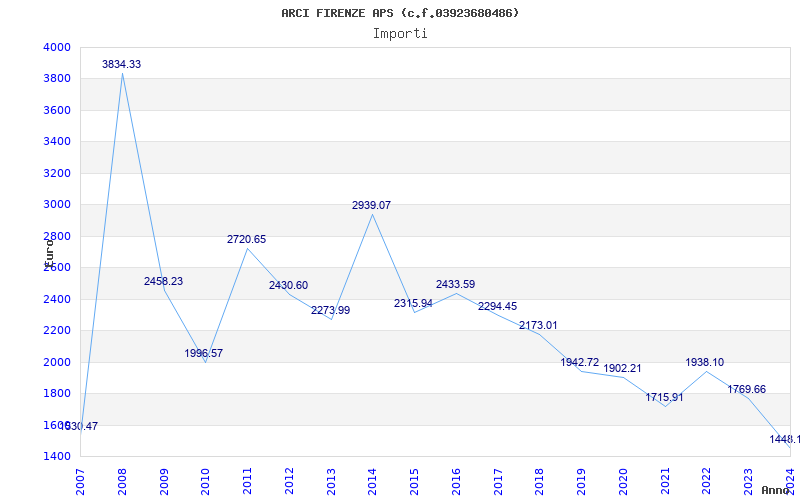The width and height of the screenshot is (800, 500).
Task: Click the 2939.07 data label for 2014
Action: pos(371,205)
